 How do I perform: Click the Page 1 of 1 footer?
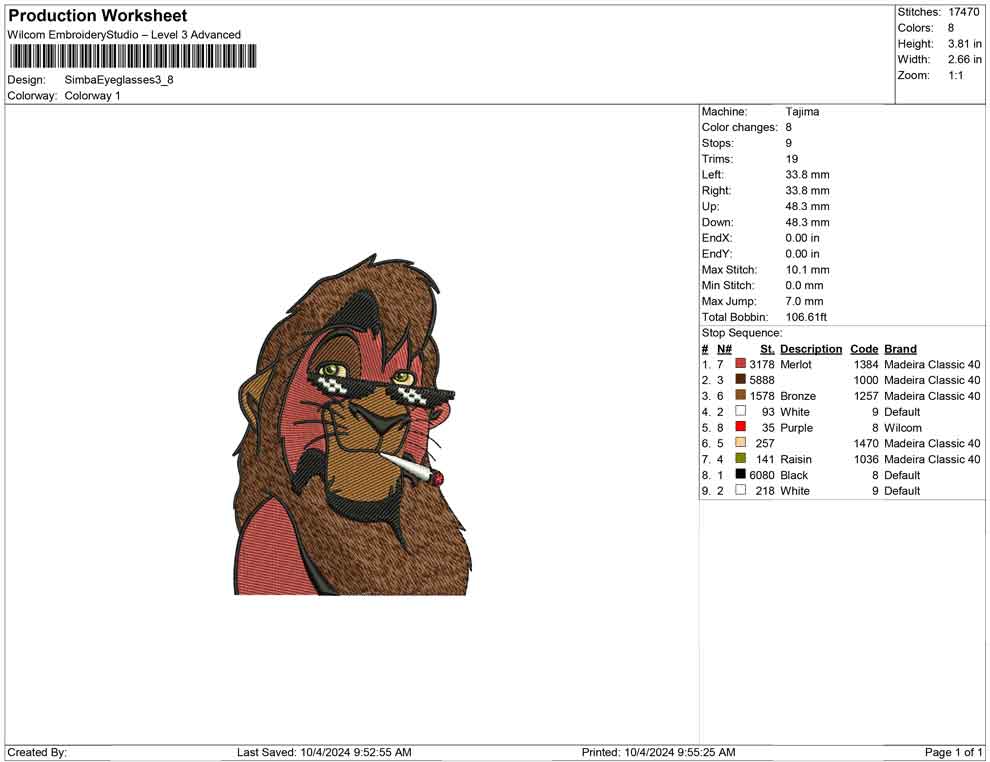[953, 752]
